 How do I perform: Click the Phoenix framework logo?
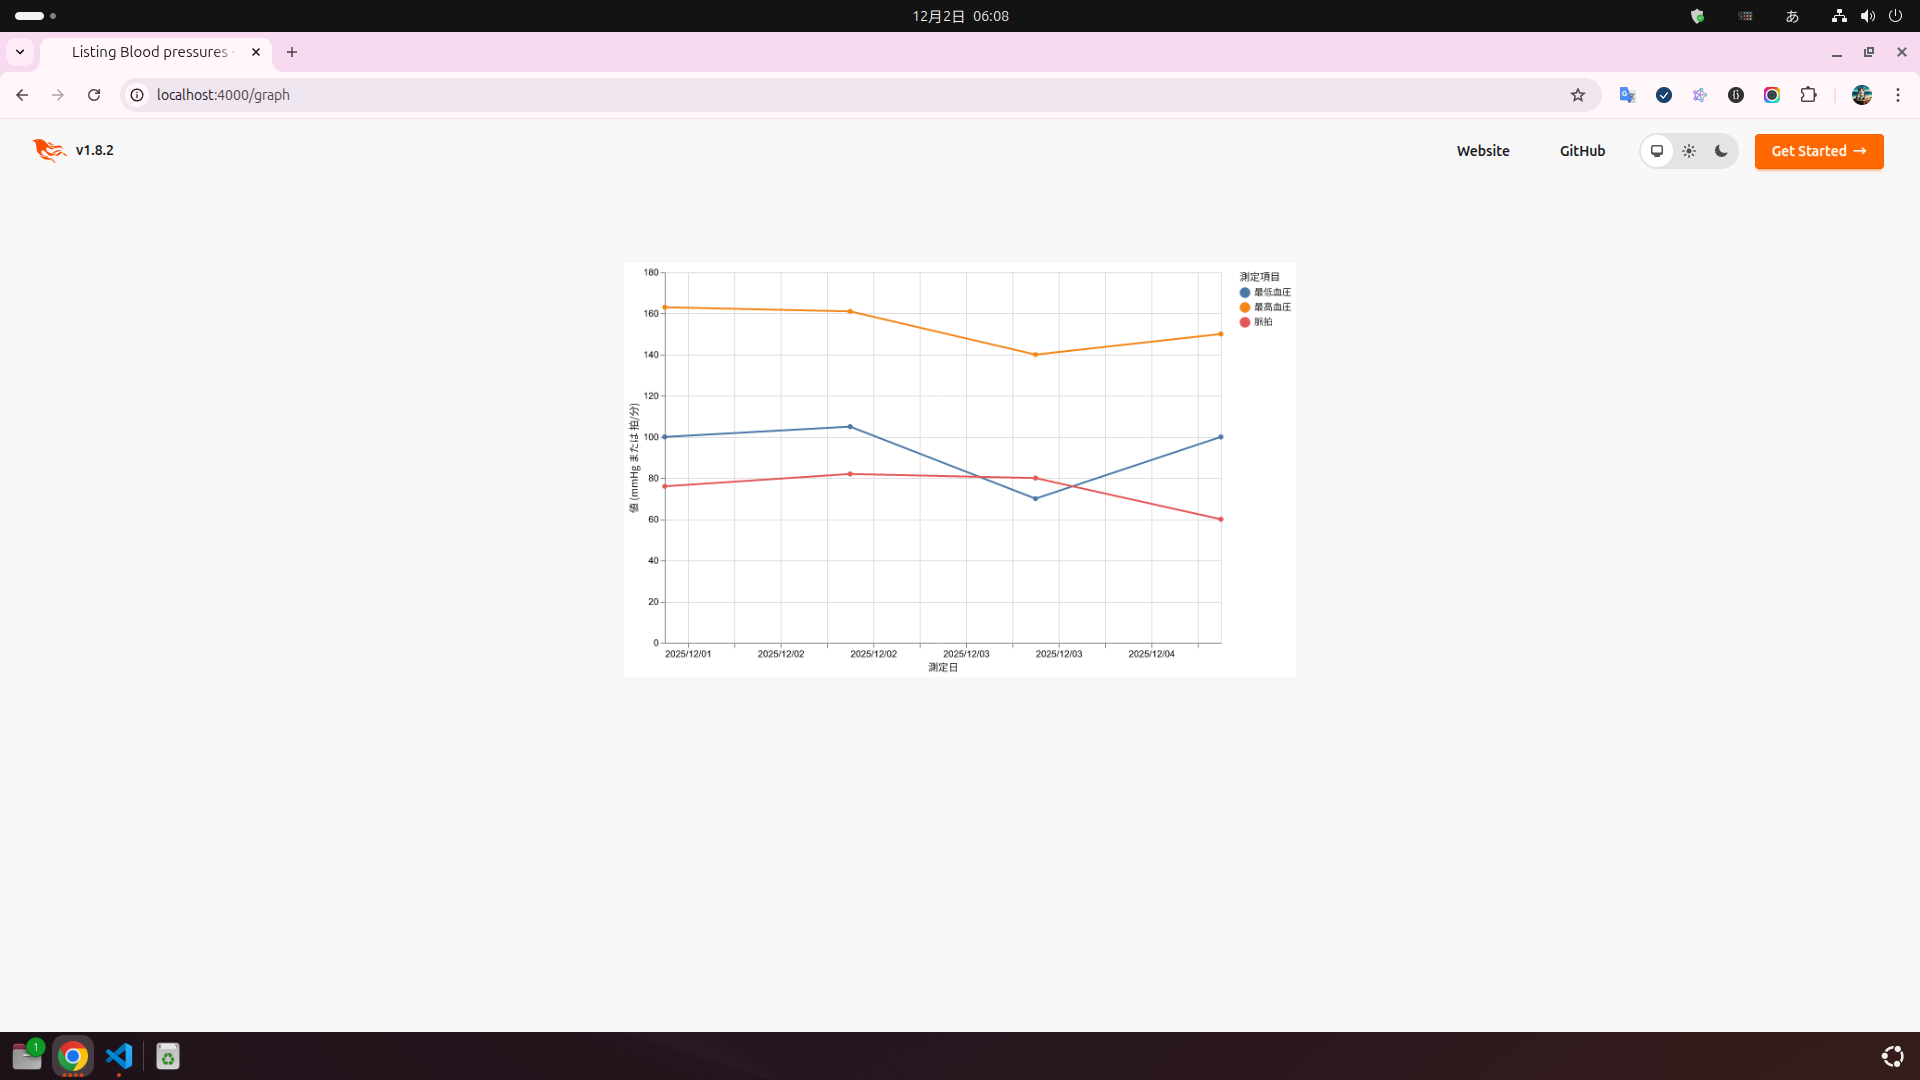48,150
